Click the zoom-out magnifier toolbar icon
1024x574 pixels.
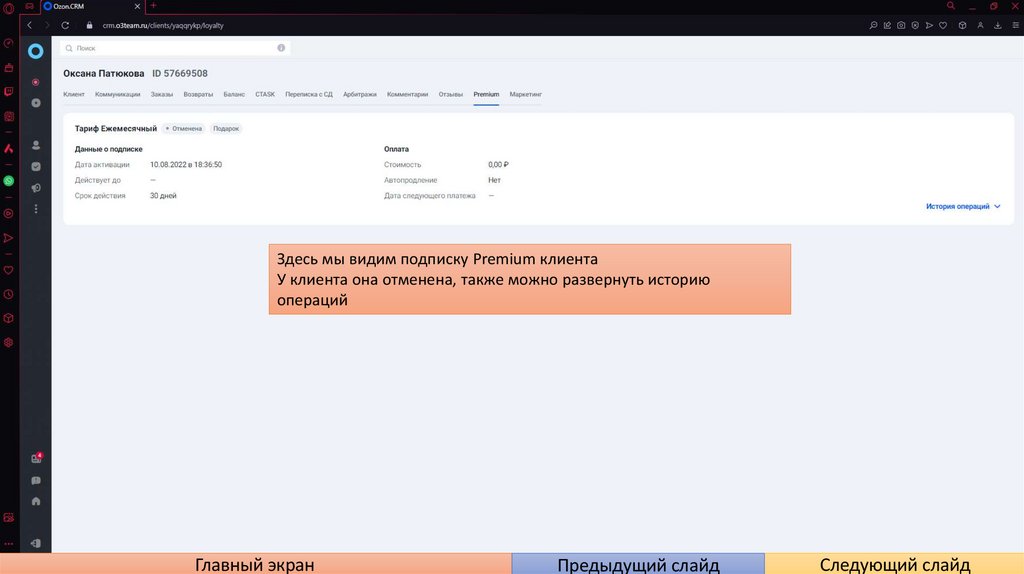click(x=873, y=25)
